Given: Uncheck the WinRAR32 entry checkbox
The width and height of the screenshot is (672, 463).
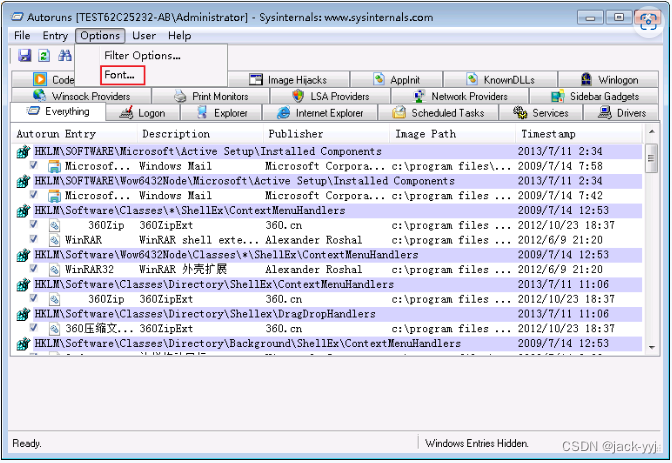Looking at the screenshot, I should [x=34, y=268].
